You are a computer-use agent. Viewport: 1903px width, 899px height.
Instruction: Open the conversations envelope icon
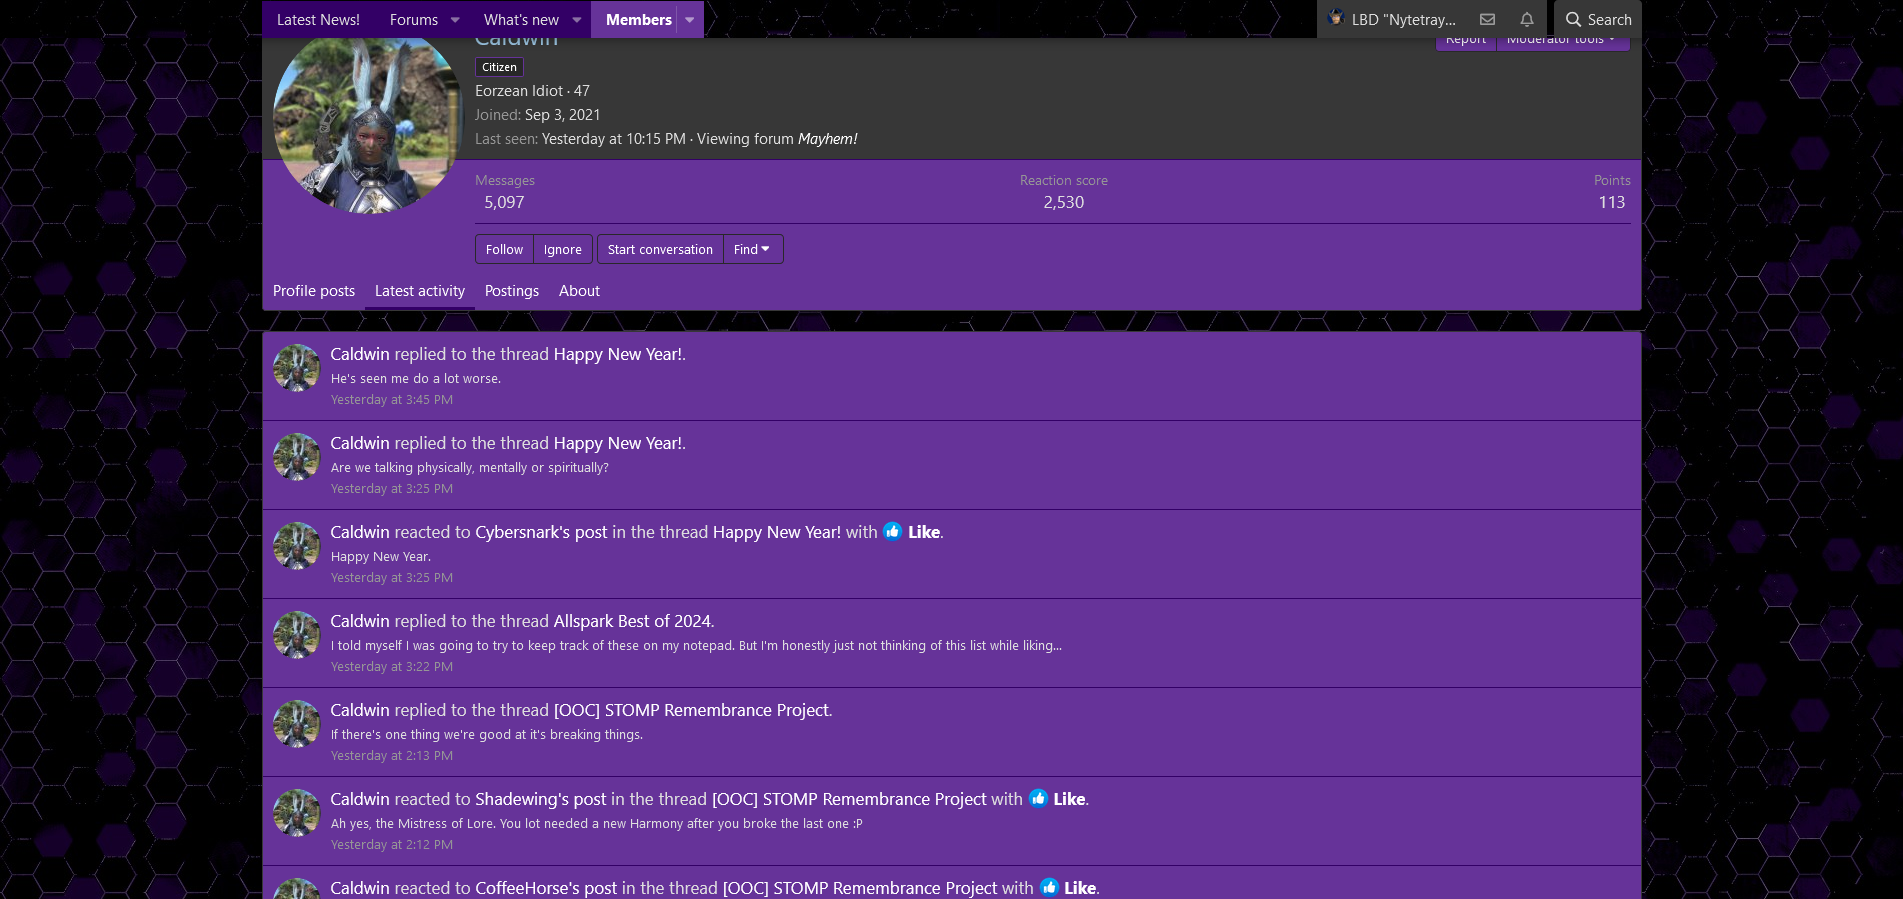coord(1487,19)
